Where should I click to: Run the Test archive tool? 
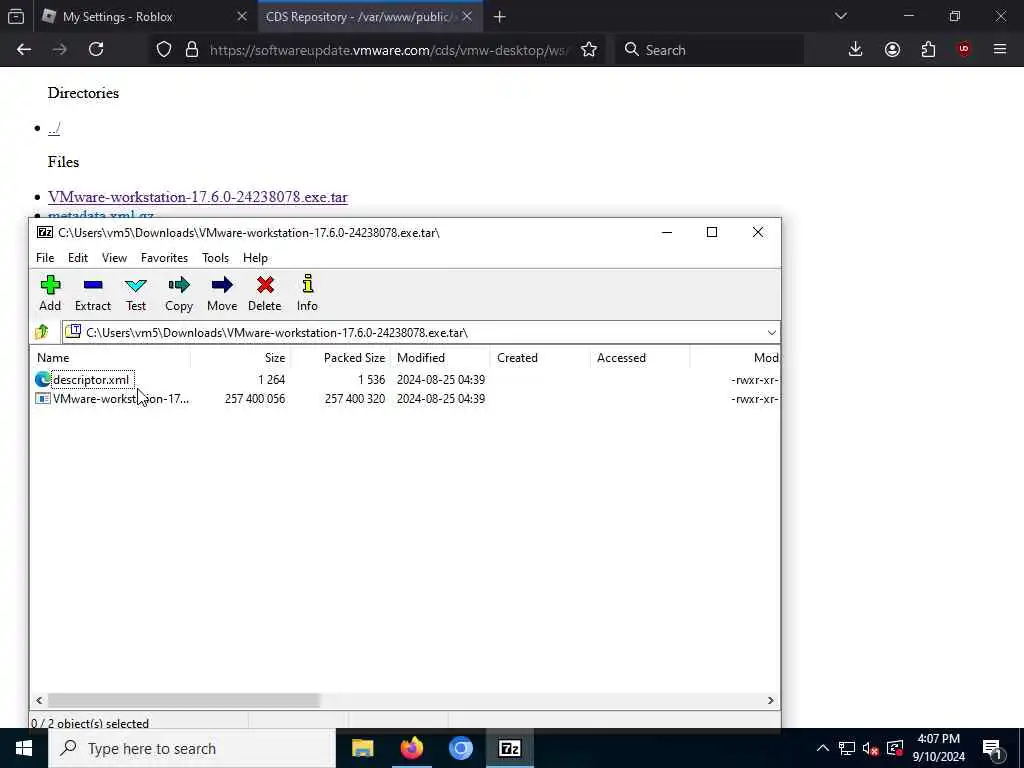[x=136, y=293]
